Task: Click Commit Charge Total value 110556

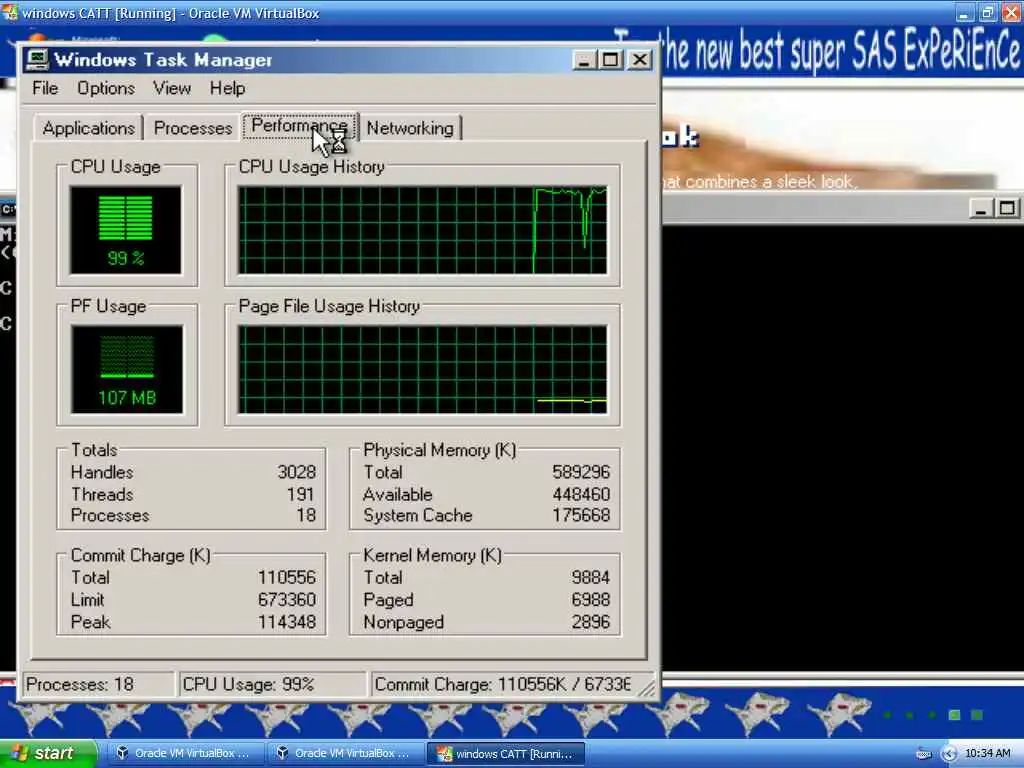Action: (287, 577)
